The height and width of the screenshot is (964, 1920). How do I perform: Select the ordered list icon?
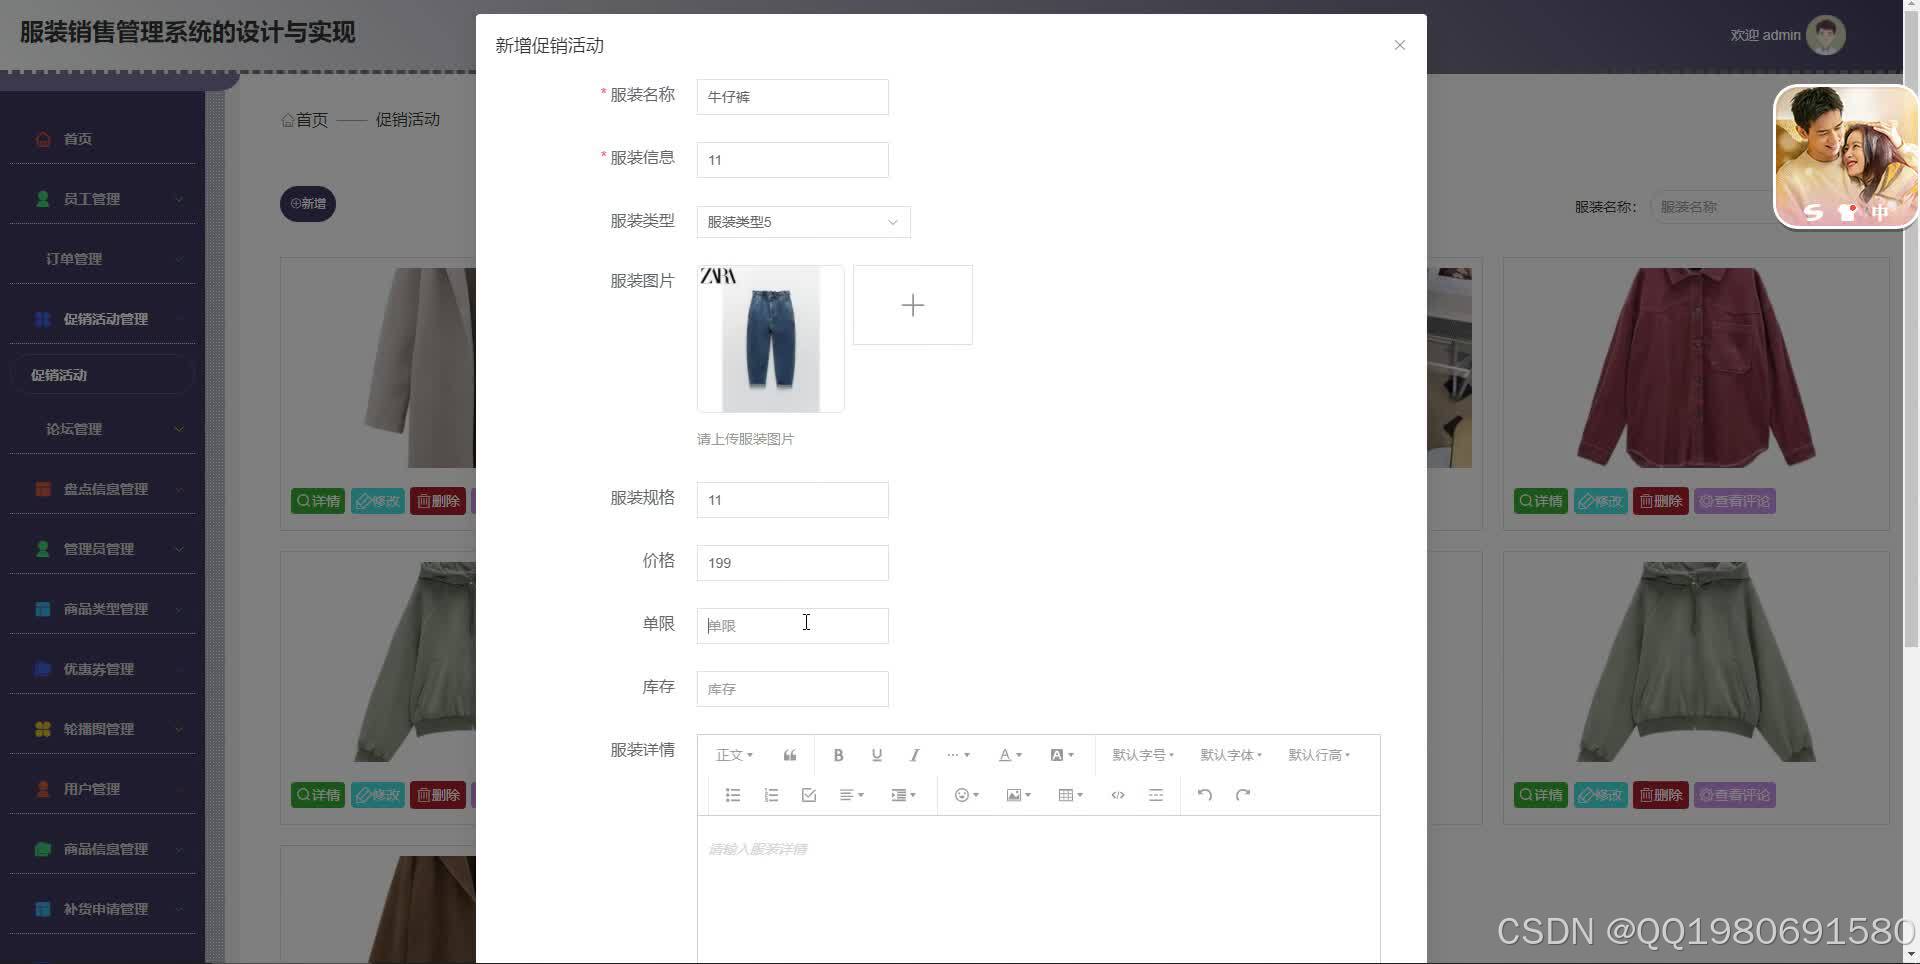771,795
